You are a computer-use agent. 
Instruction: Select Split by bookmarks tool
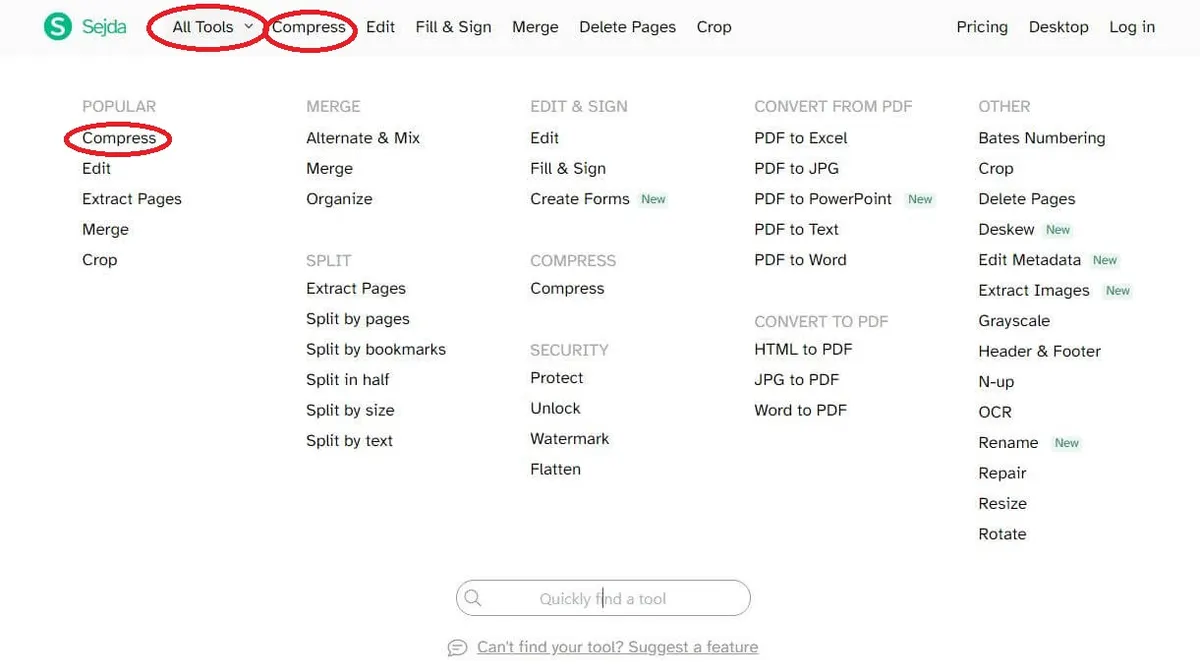[376, 349]
